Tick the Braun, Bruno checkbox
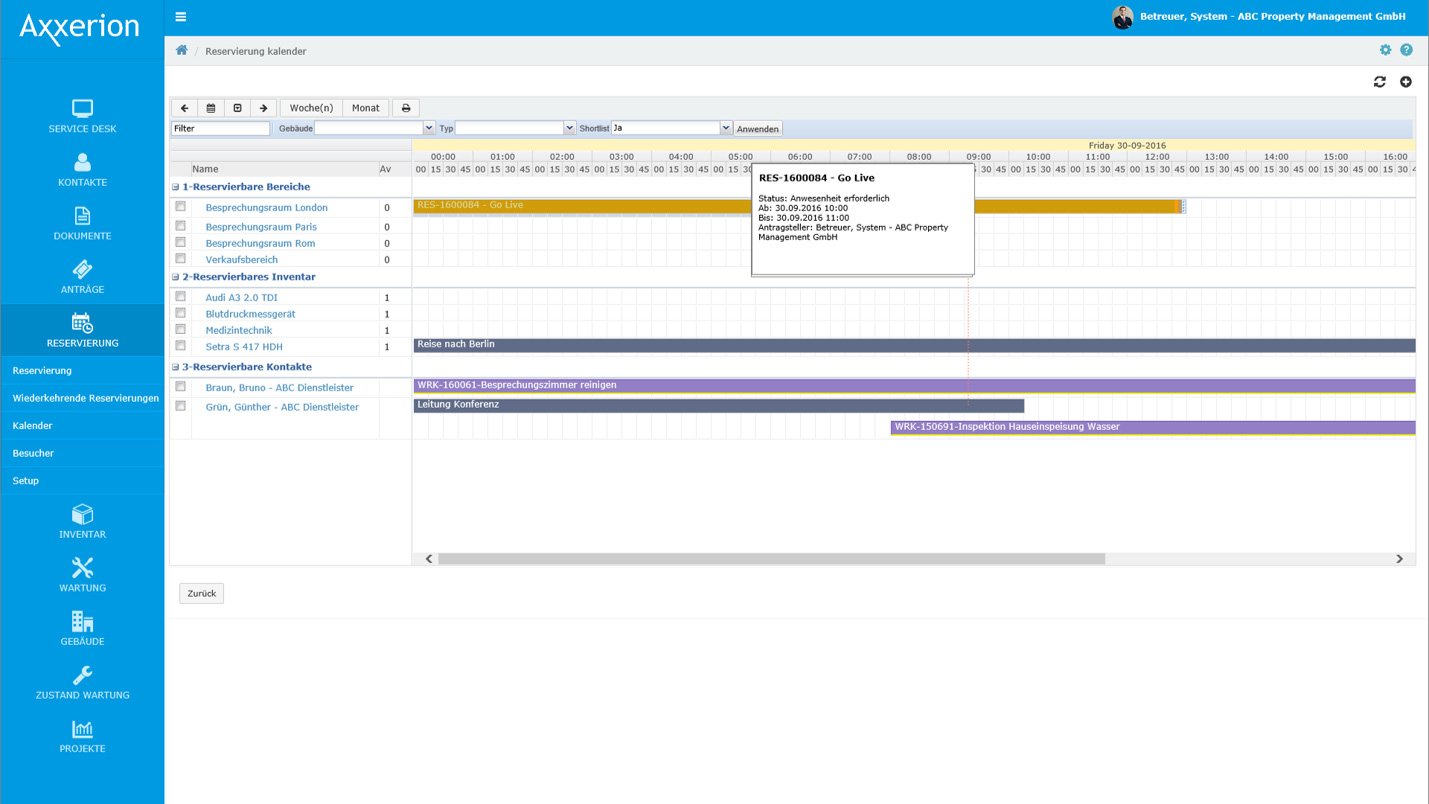Screen dimensions: 1429x804 click(x=181, y=386)
